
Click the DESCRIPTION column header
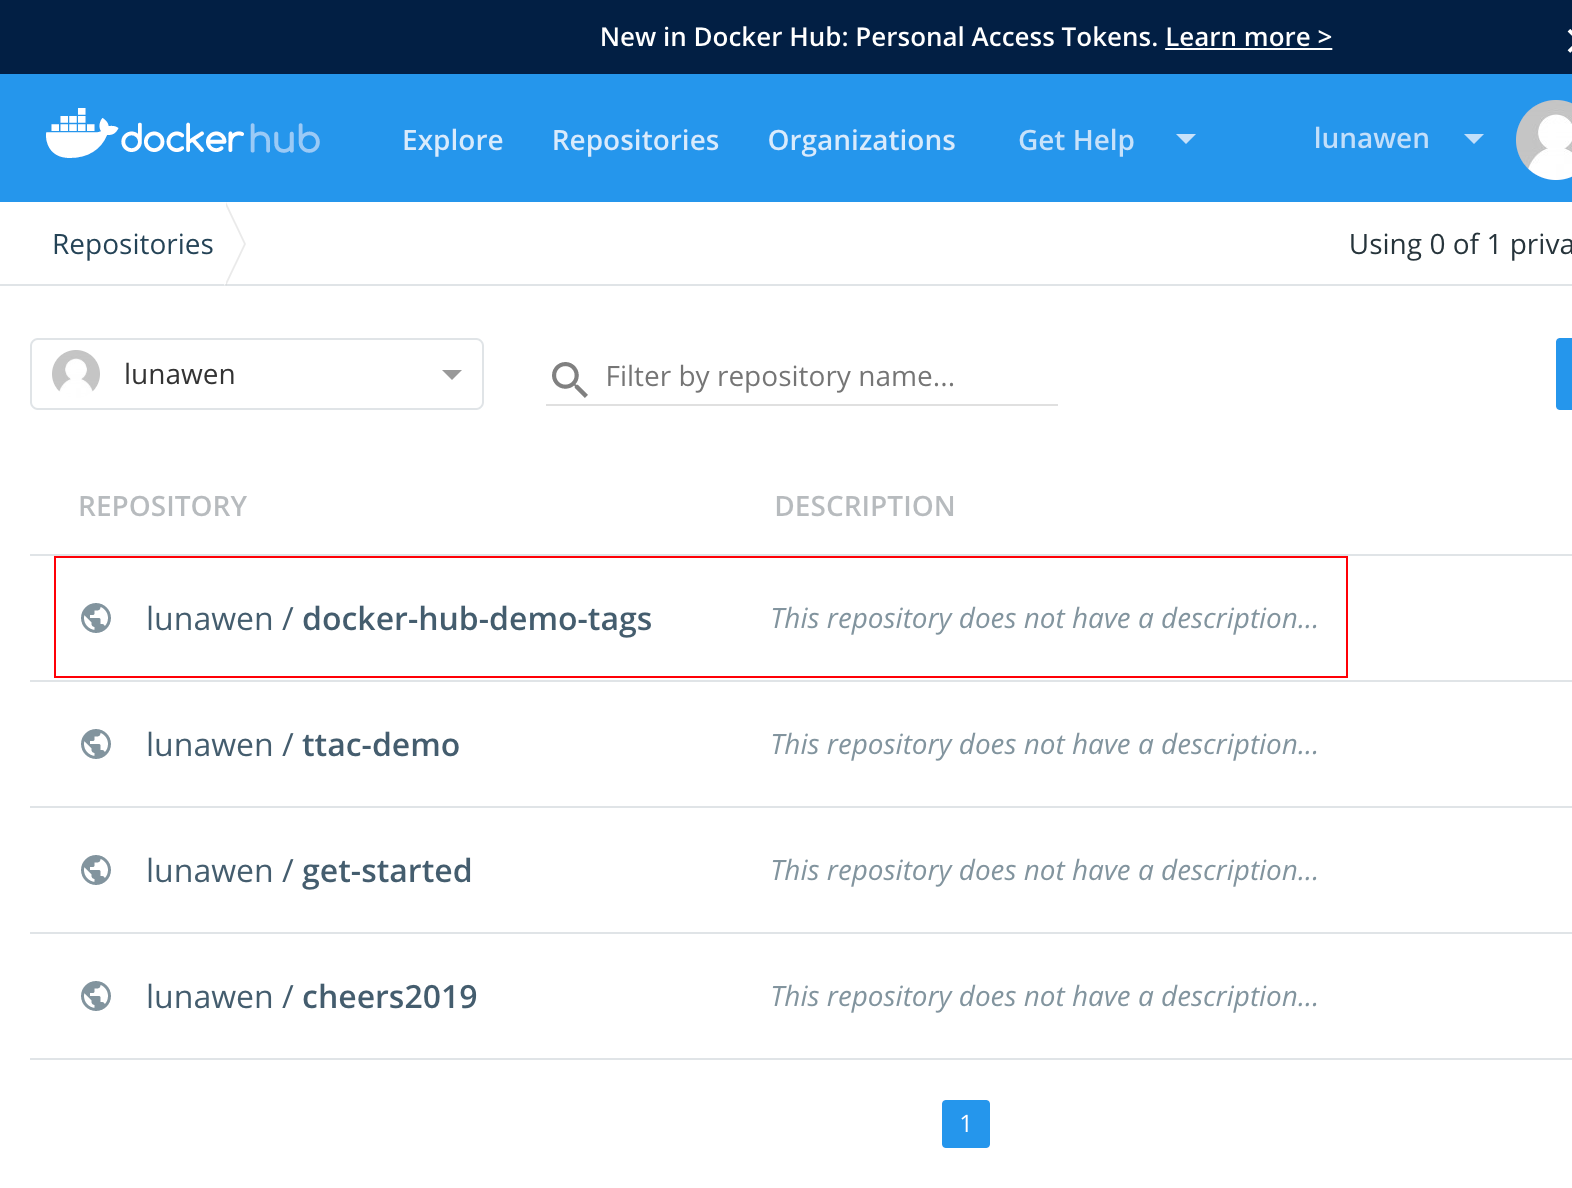click(x=865, y=506)
